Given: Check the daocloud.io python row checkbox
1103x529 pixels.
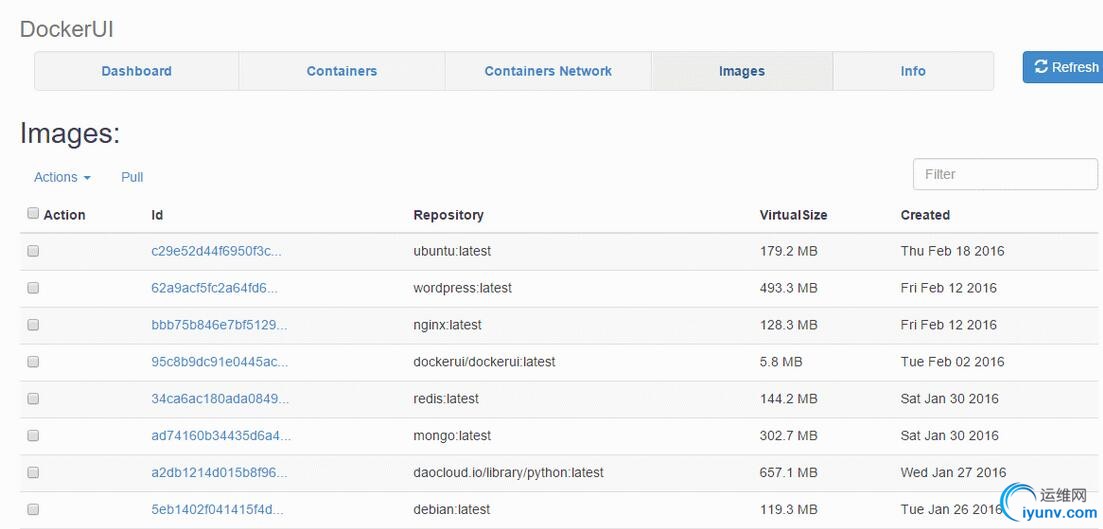Looking at the screenshot, I should click(x=33, y=473).
